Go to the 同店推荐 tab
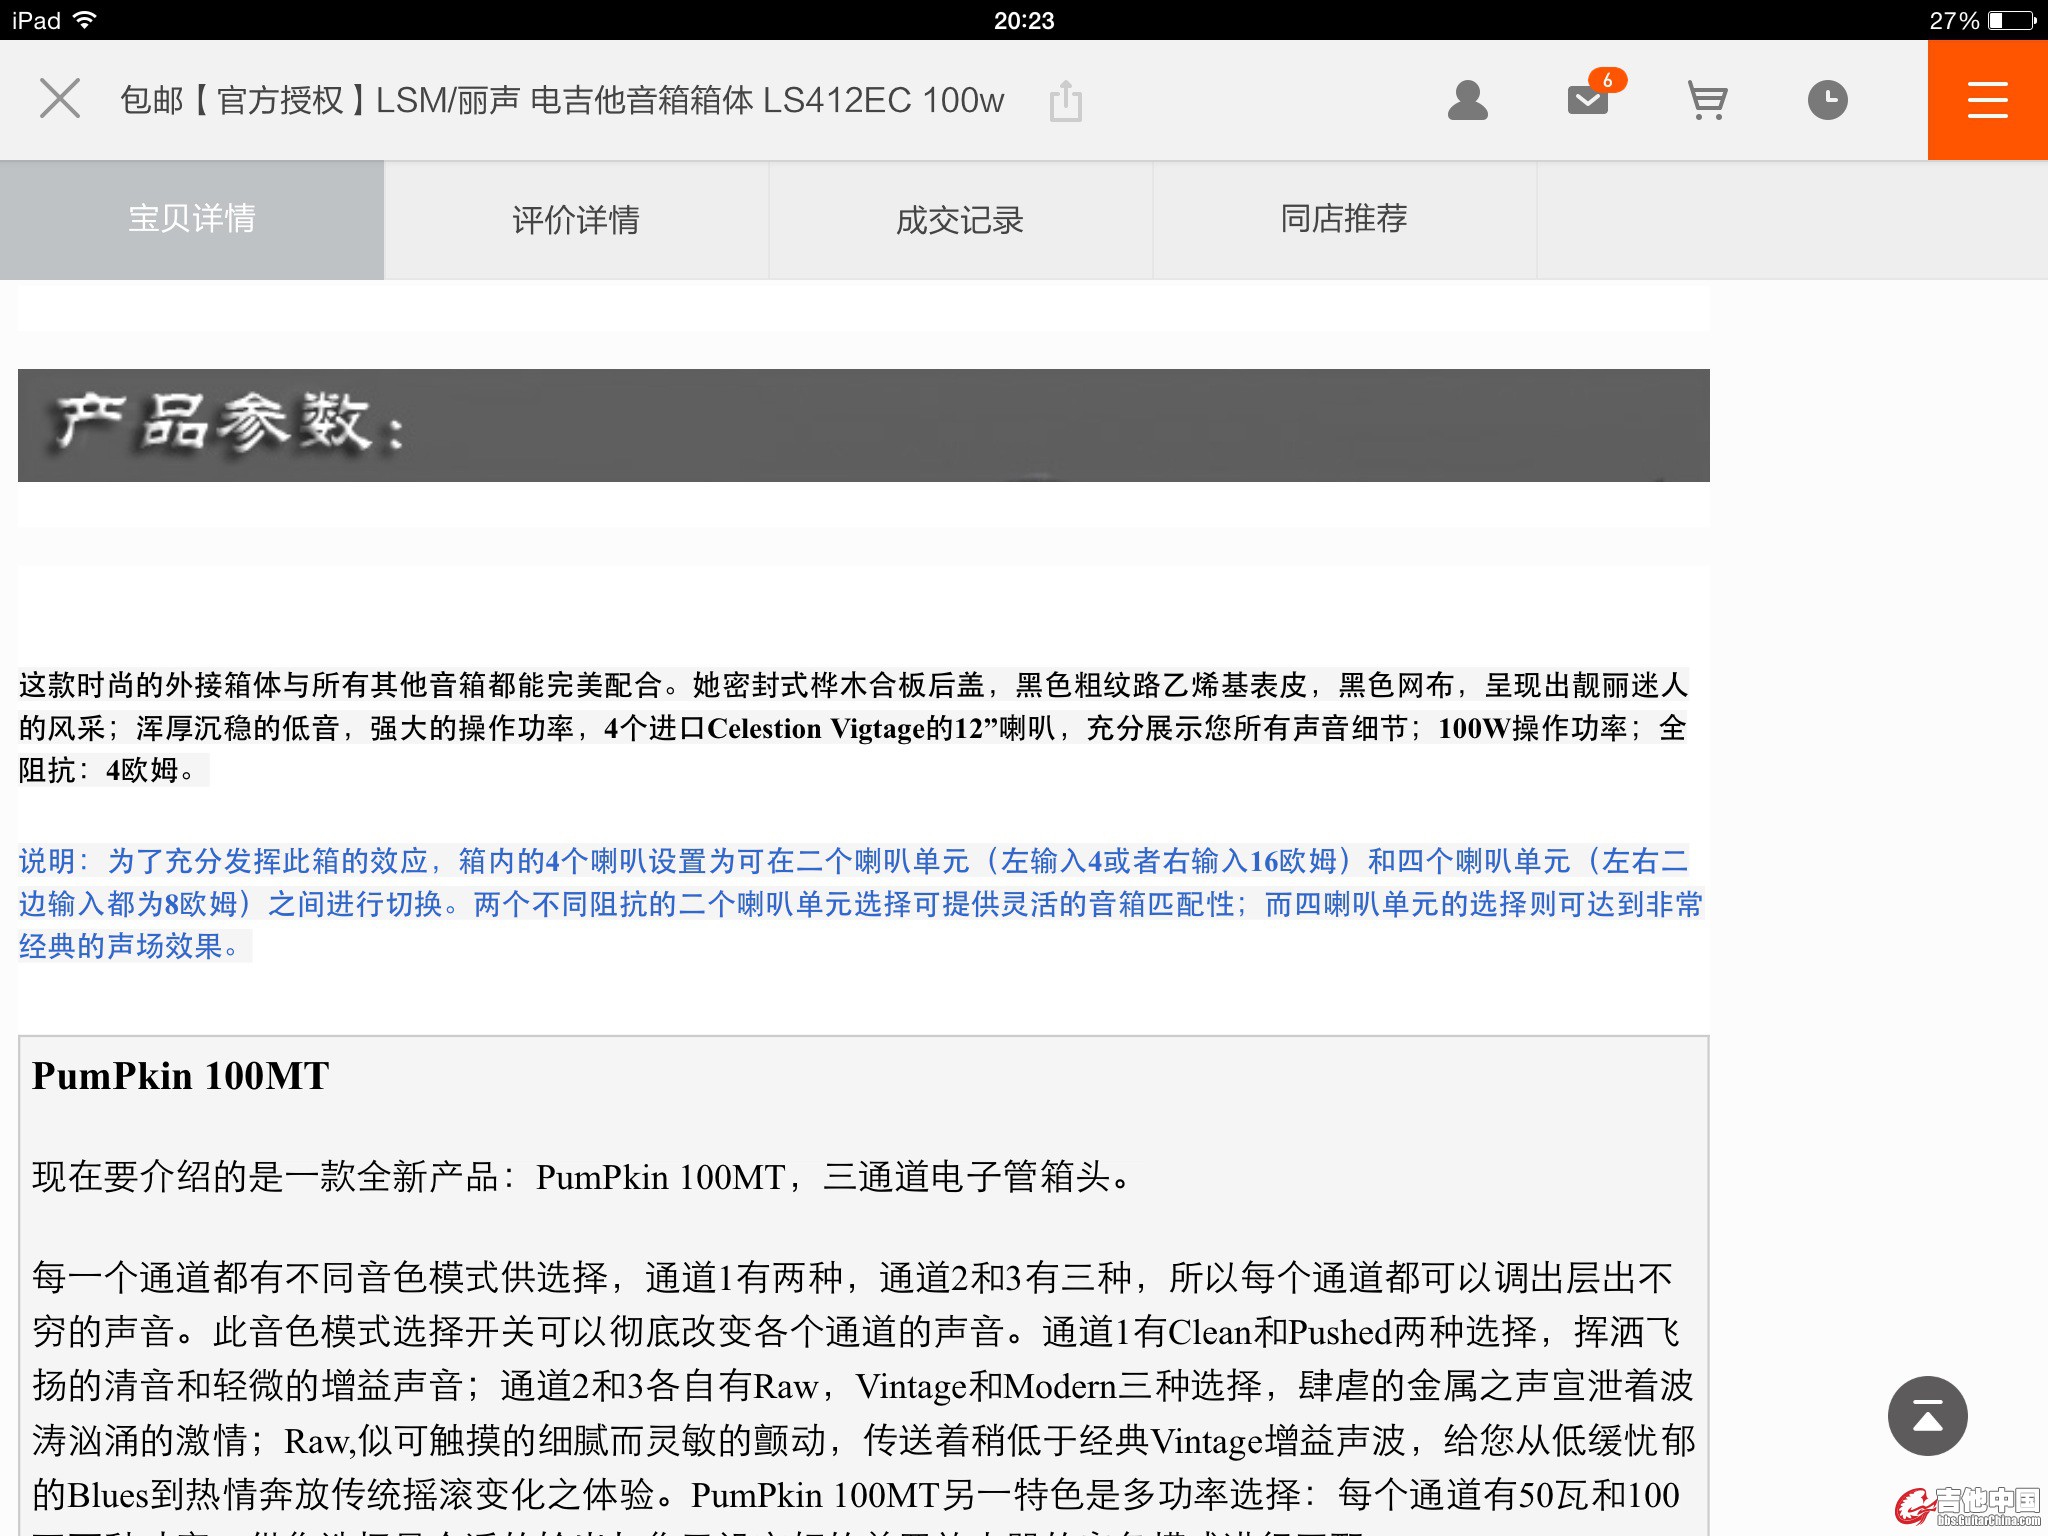The width and height of the screenshot is (2048, 1536). (x=1344, y=219)
